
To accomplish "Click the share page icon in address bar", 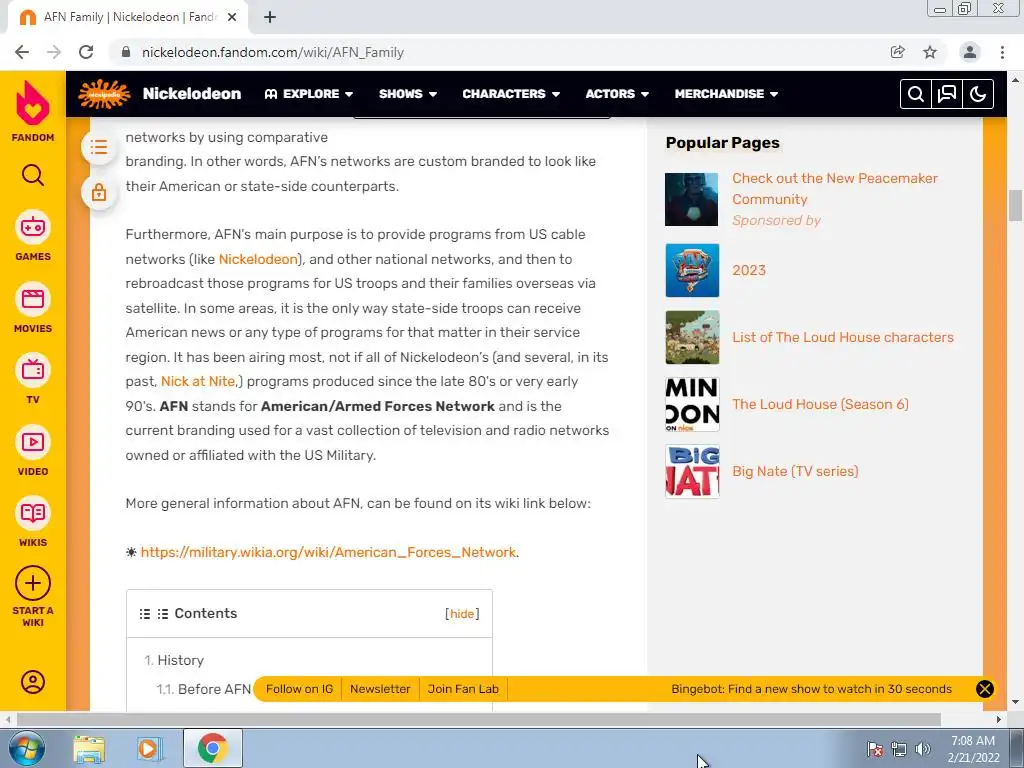I will [x=898, y=52].
